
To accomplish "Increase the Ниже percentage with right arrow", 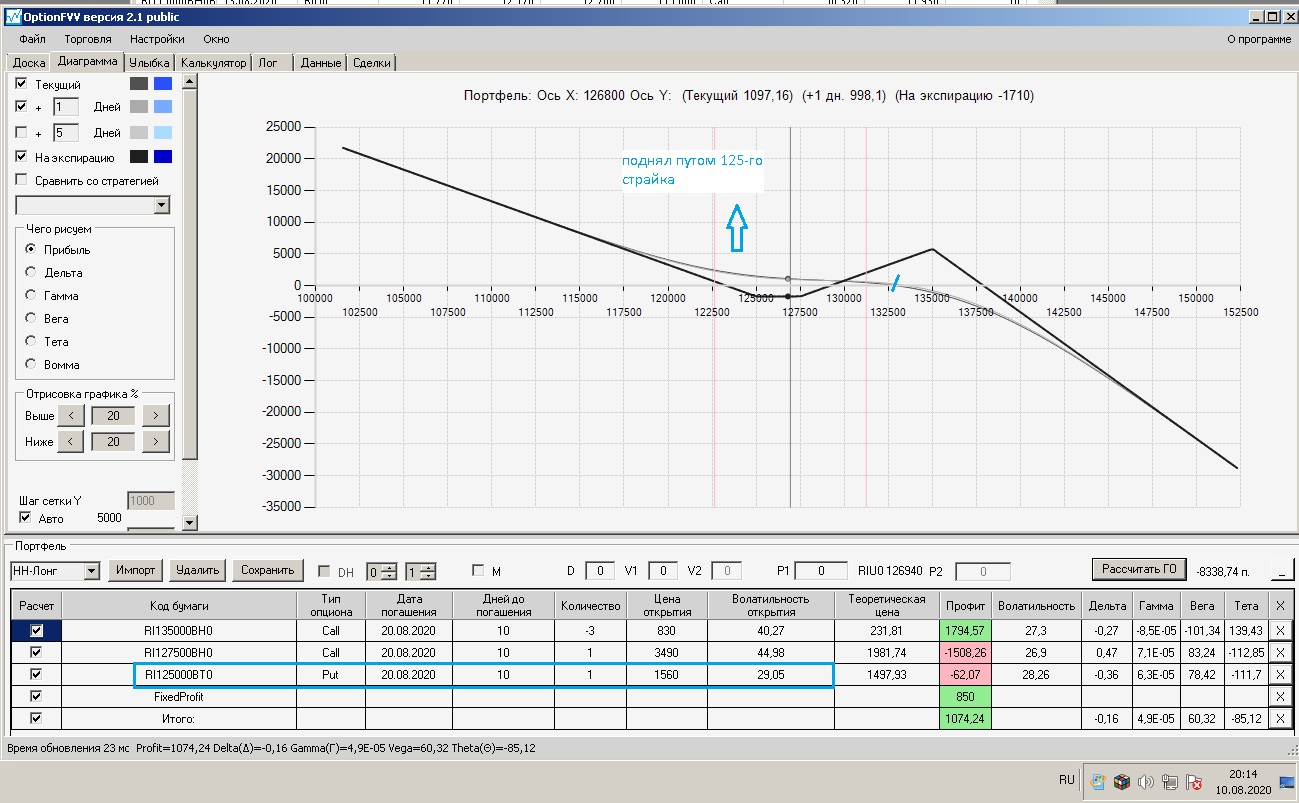I will point(155,441).
